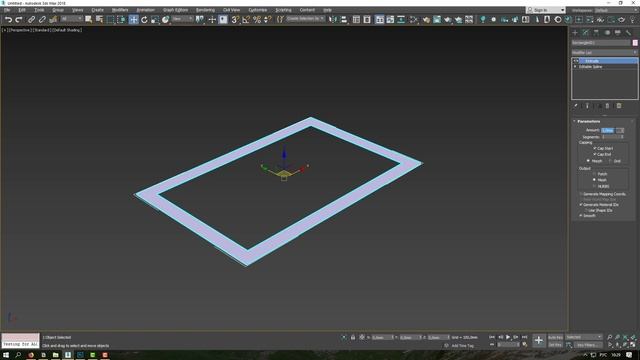Select the NURBS output radio button
640x360 pixels.
pyautogui.click(x=594, y=186)
